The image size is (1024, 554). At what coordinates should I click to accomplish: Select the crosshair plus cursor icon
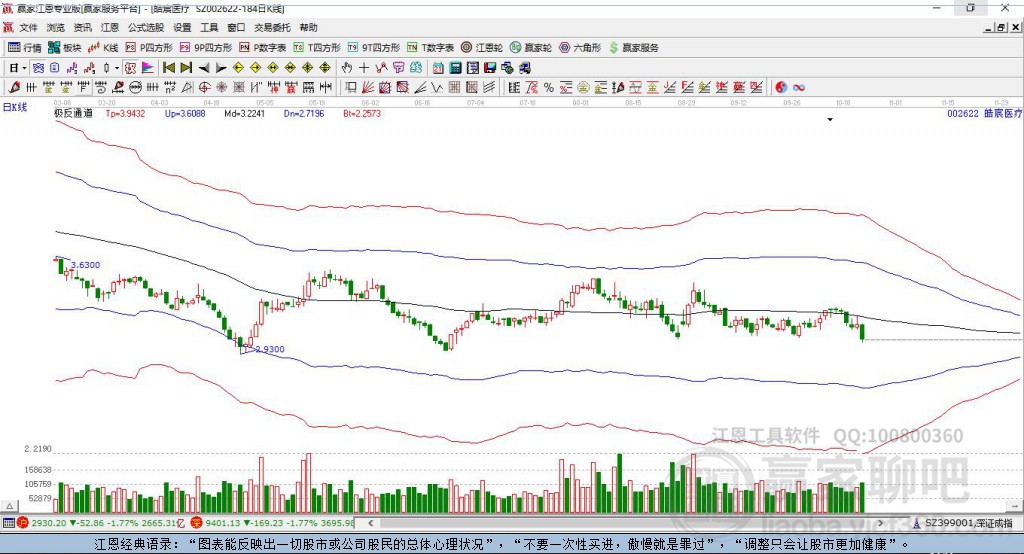[364, 68]
